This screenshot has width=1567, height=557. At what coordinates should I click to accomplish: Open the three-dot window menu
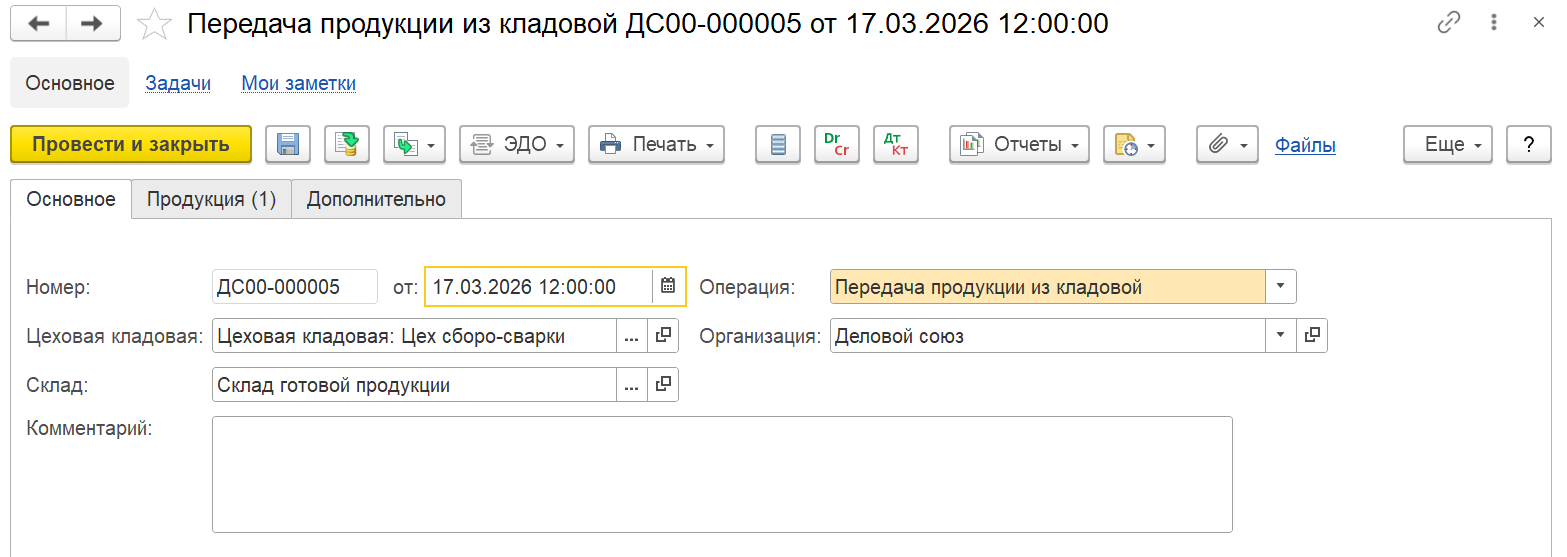[x=1494, y=23]
